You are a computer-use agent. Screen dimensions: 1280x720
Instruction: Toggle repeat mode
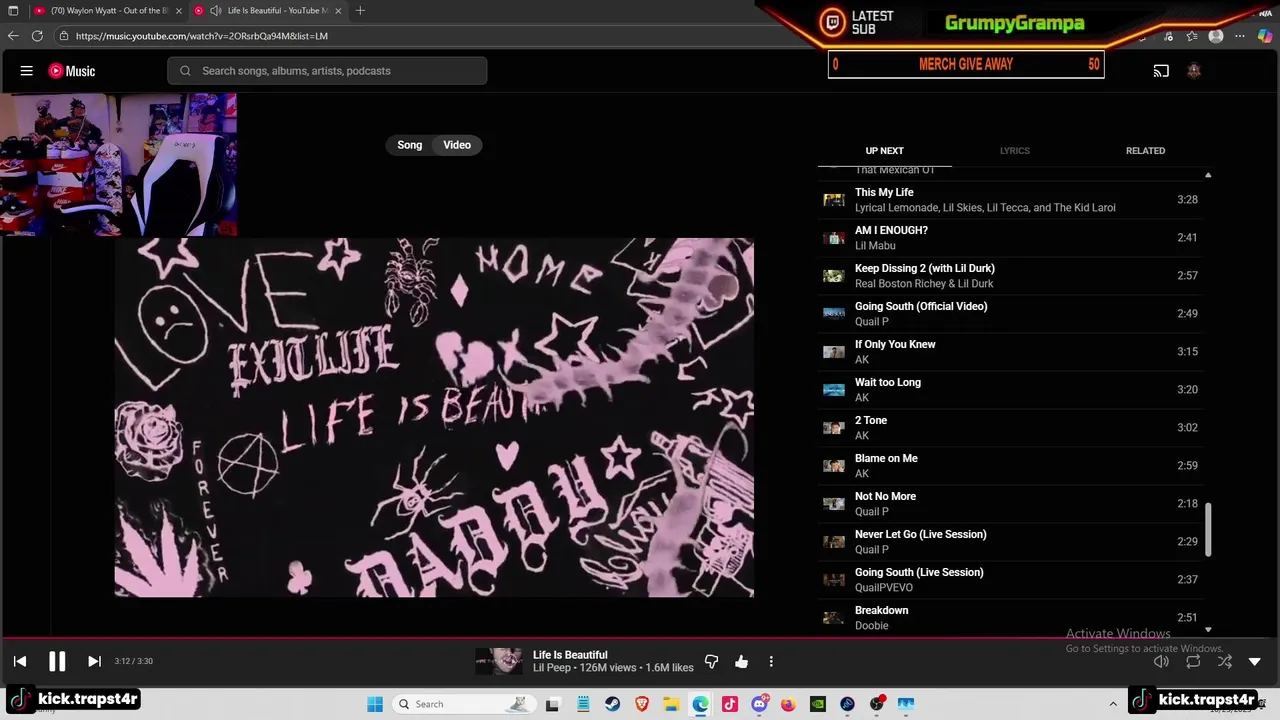(x=1193, y=661)
